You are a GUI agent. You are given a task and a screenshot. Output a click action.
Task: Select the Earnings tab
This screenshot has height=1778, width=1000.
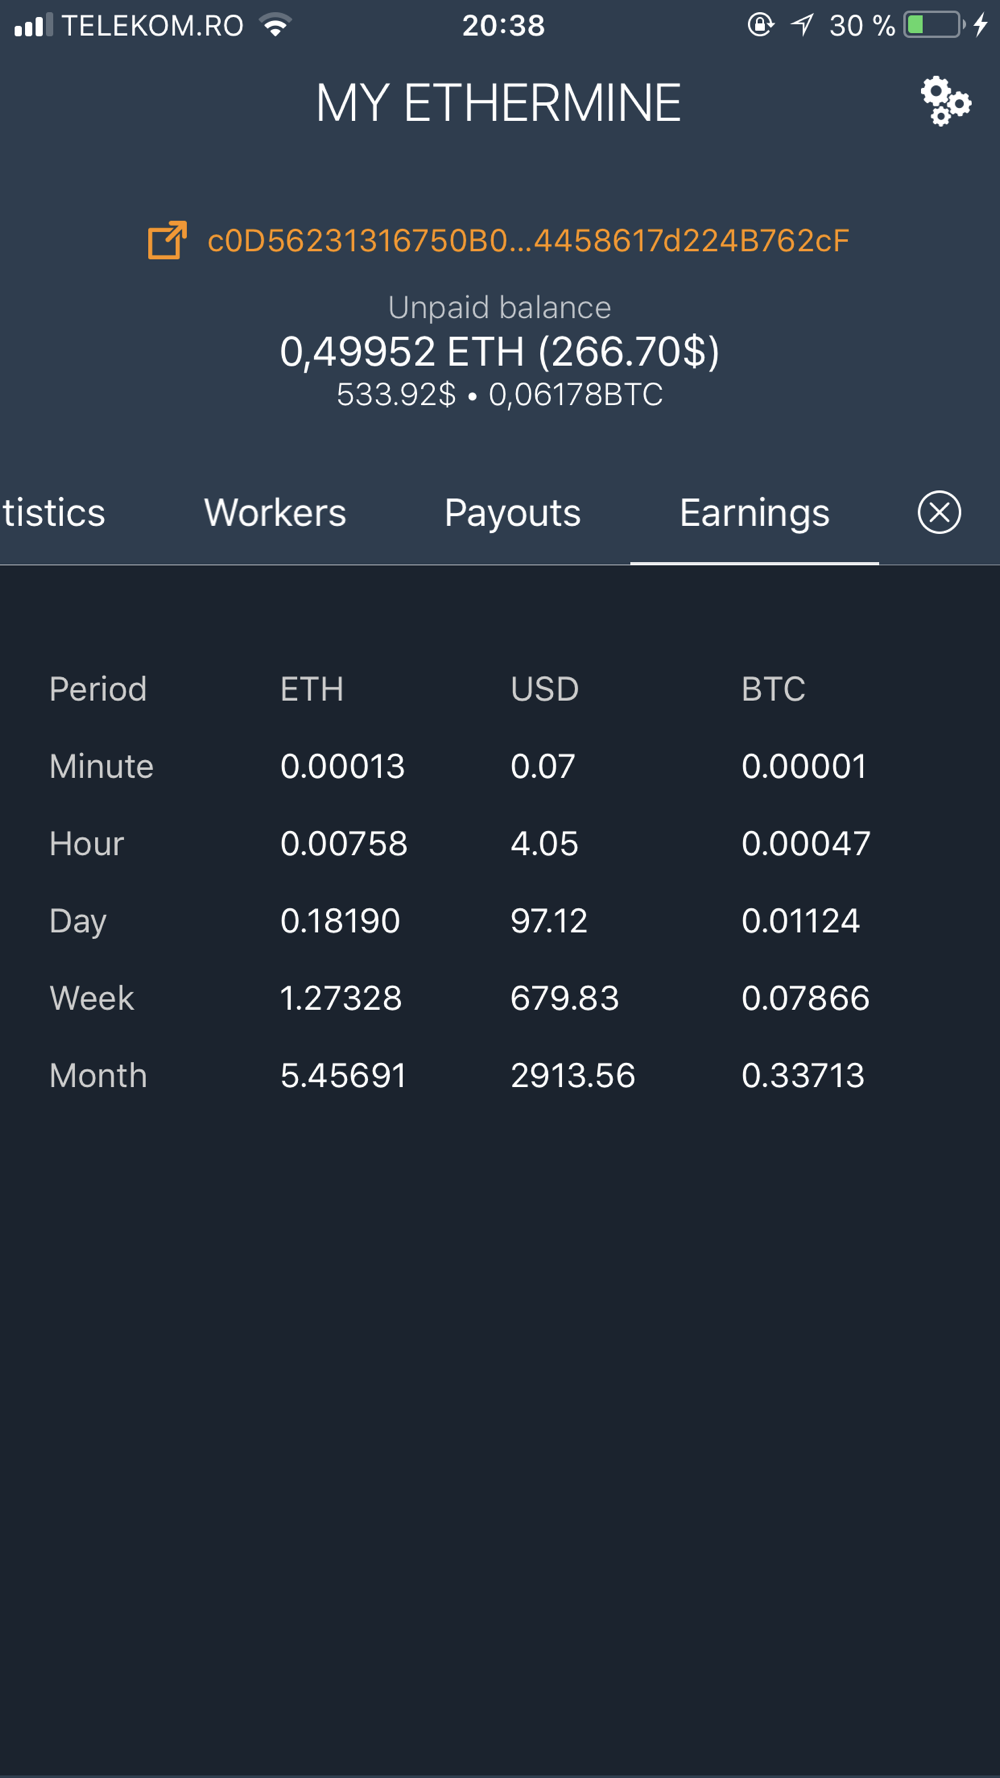pos(754,513)
